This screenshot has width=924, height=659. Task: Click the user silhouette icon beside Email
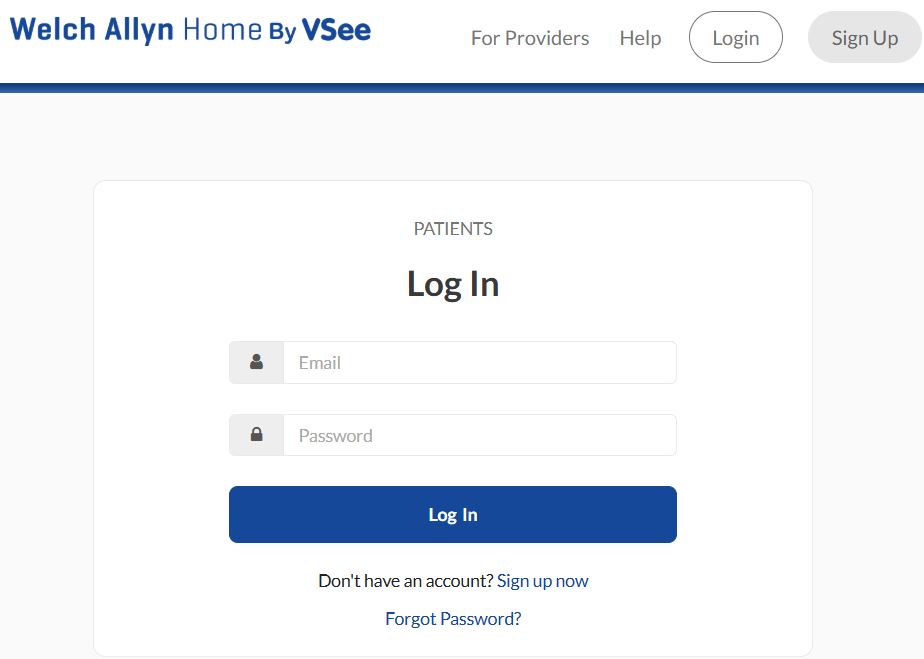click(256, 362)
